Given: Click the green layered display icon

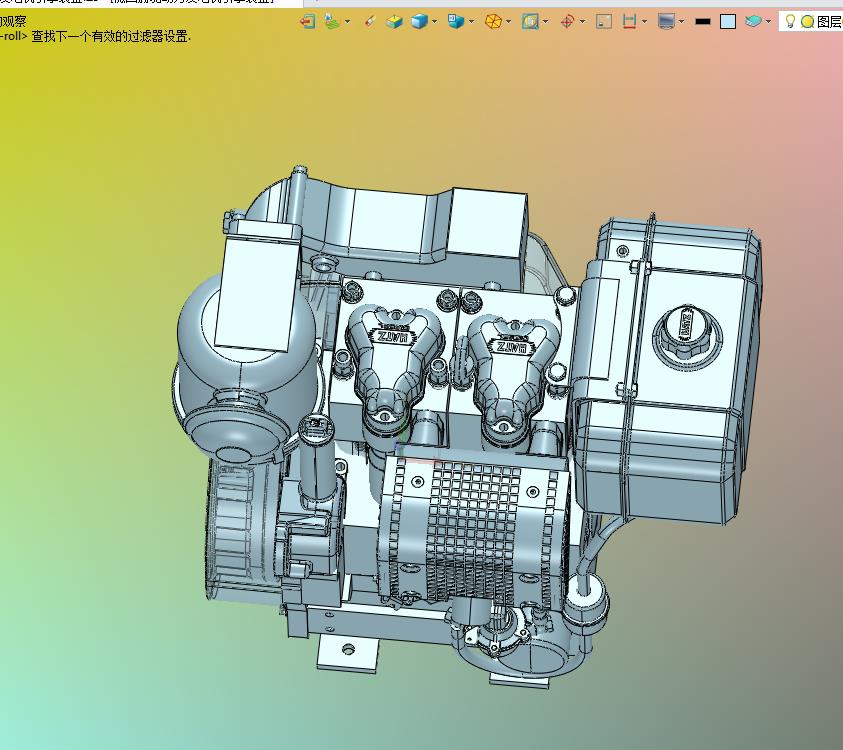Looking at the screenshot, I should point(332,22).
